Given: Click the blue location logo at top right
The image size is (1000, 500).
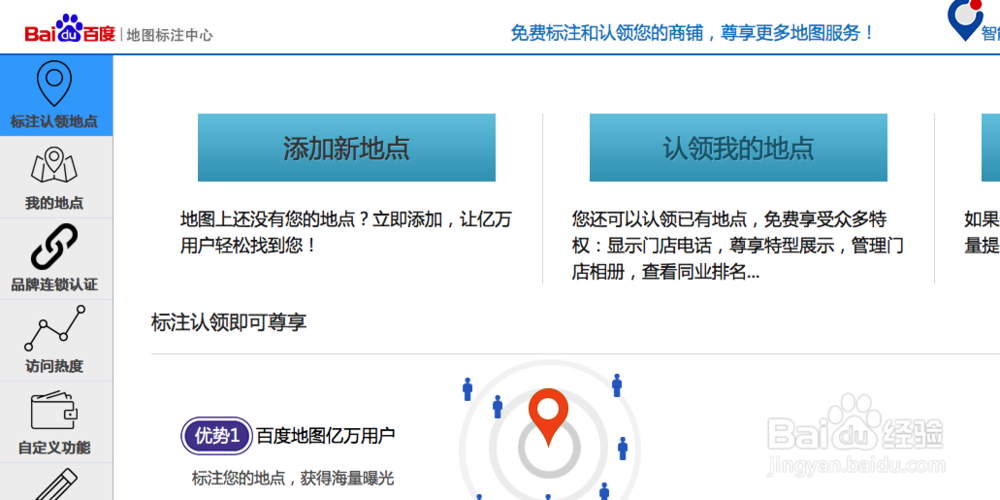Looking at the screenshot, I should (966, 19).
